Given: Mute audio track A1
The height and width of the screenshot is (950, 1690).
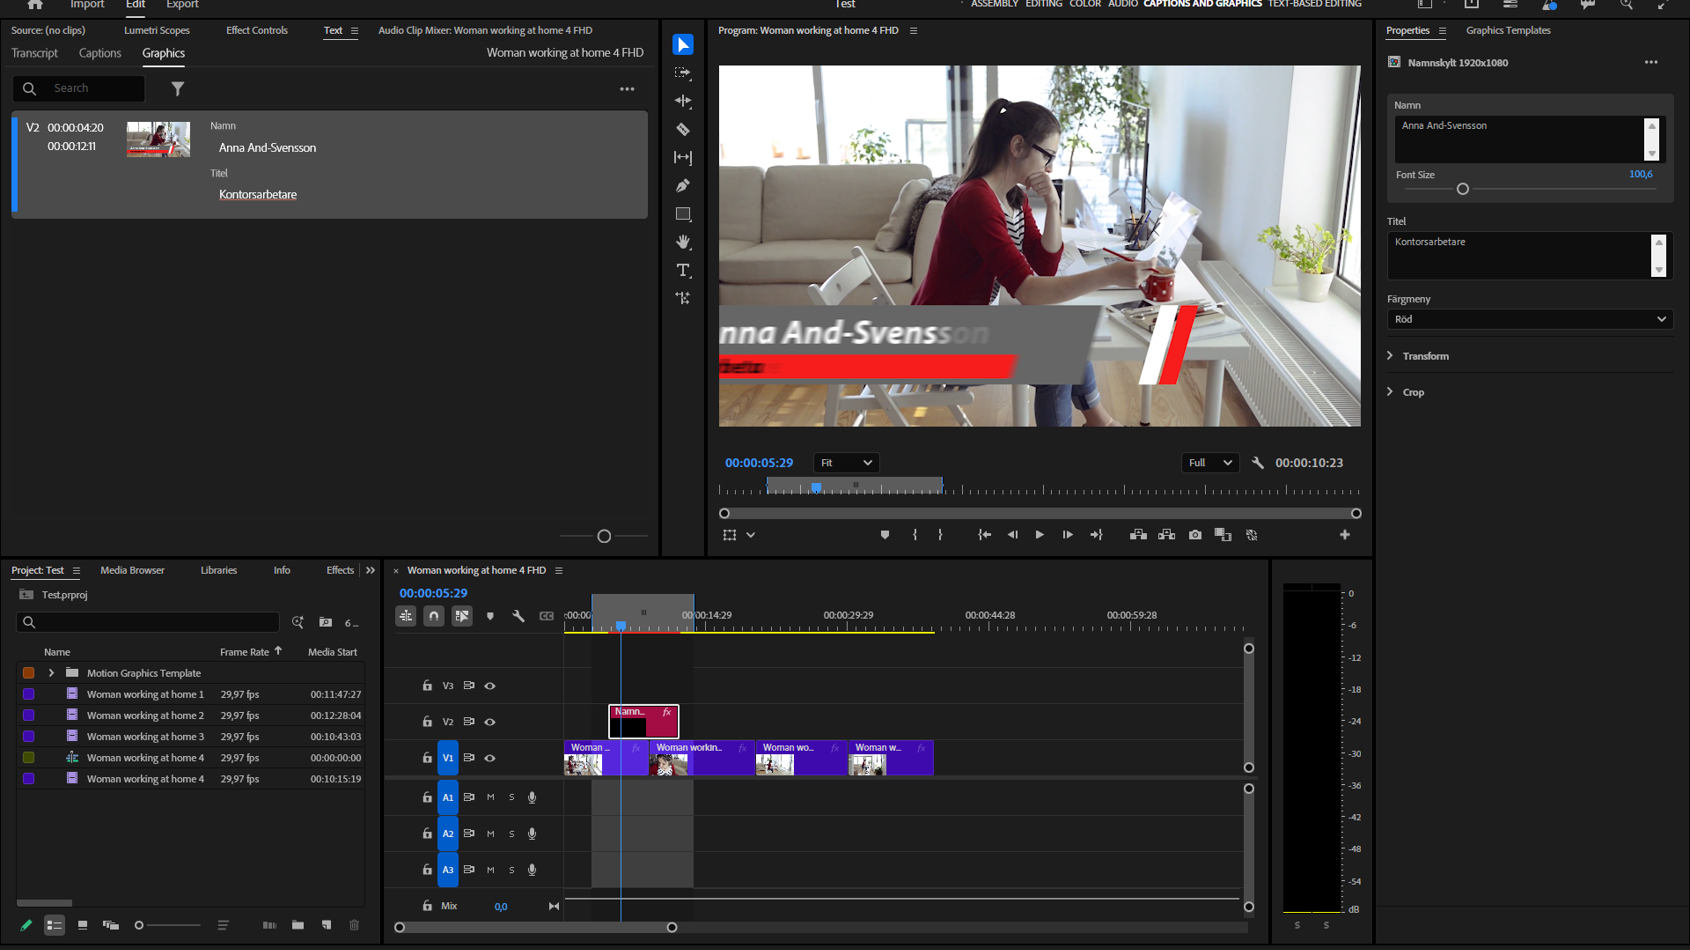Looking at the screenshot, I should tap(491, 798).
